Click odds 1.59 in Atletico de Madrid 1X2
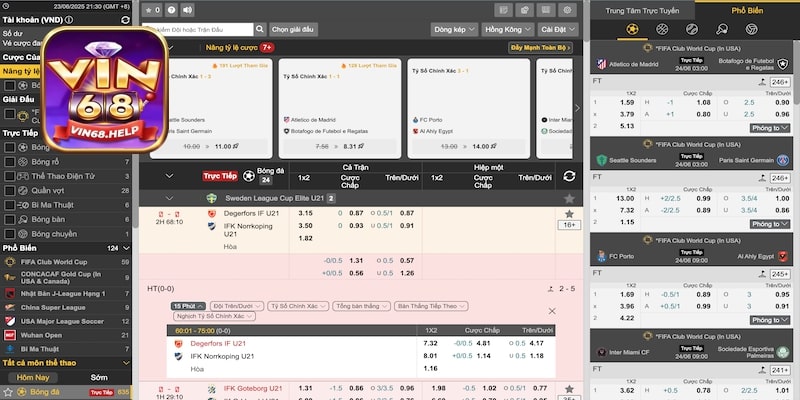This screenshot has width=800, height=400. tap(627, 102)
